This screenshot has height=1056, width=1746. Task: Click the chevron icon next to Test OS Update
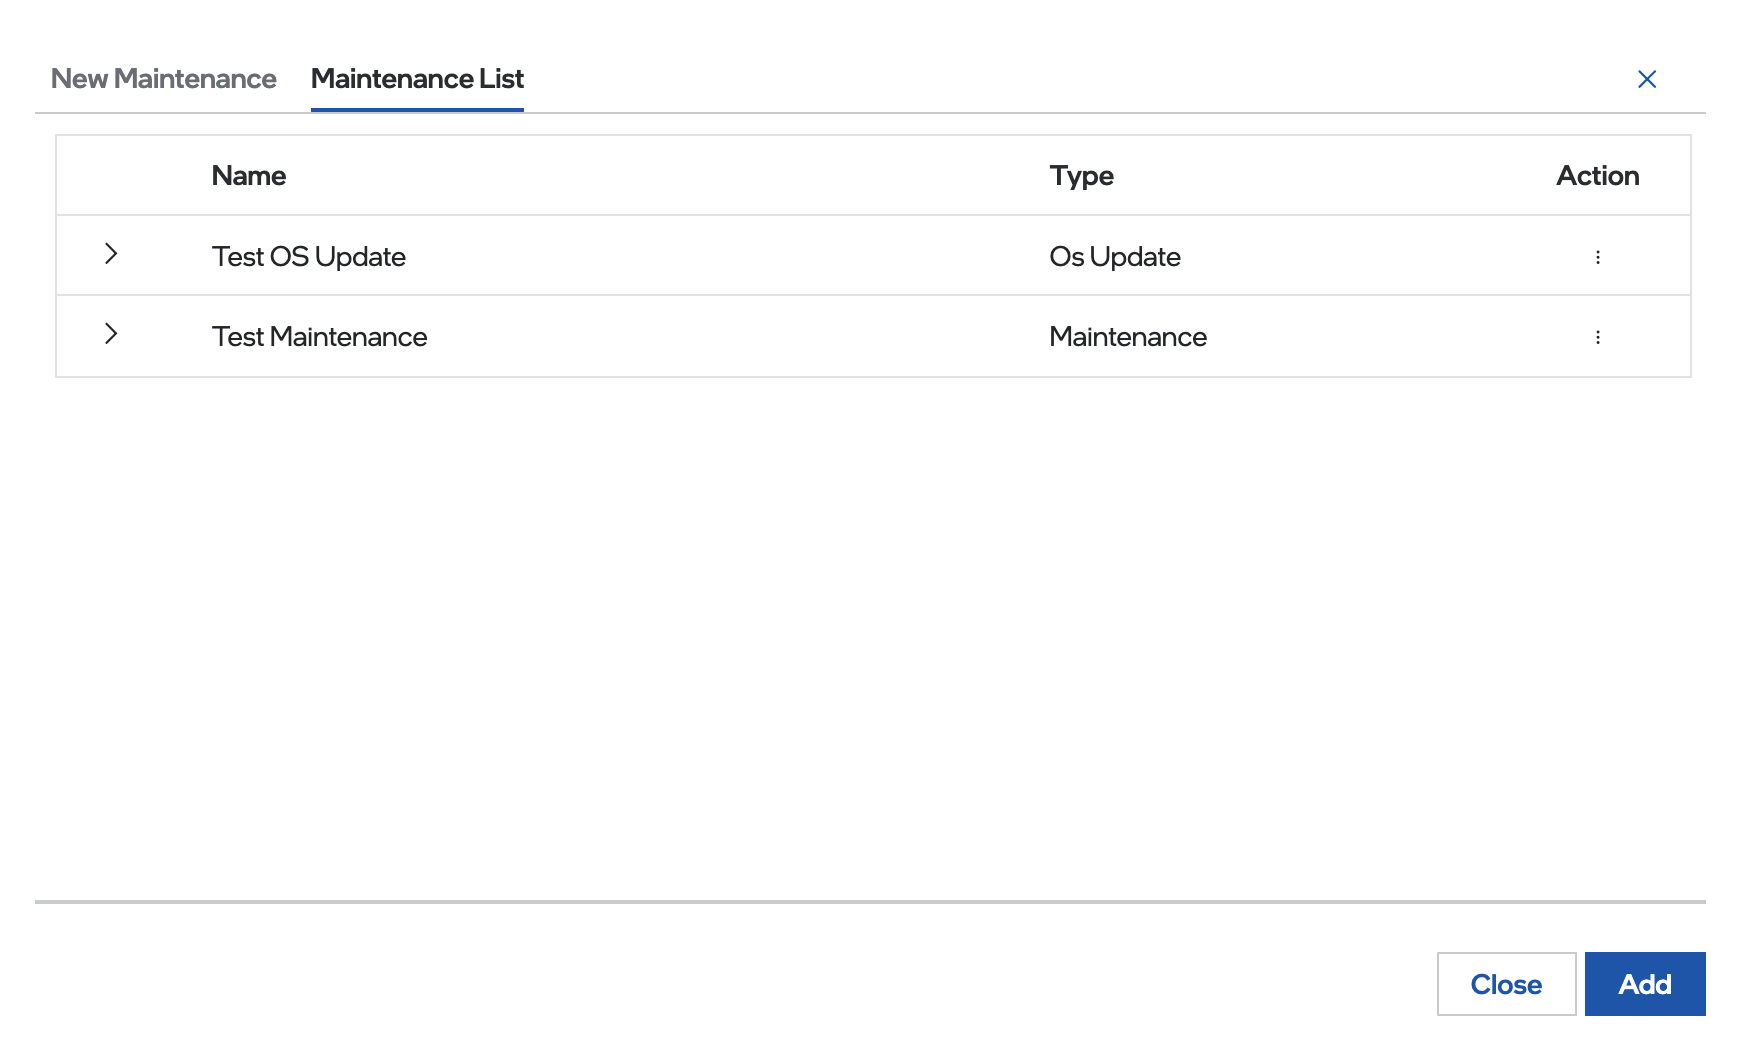[110, 255]
